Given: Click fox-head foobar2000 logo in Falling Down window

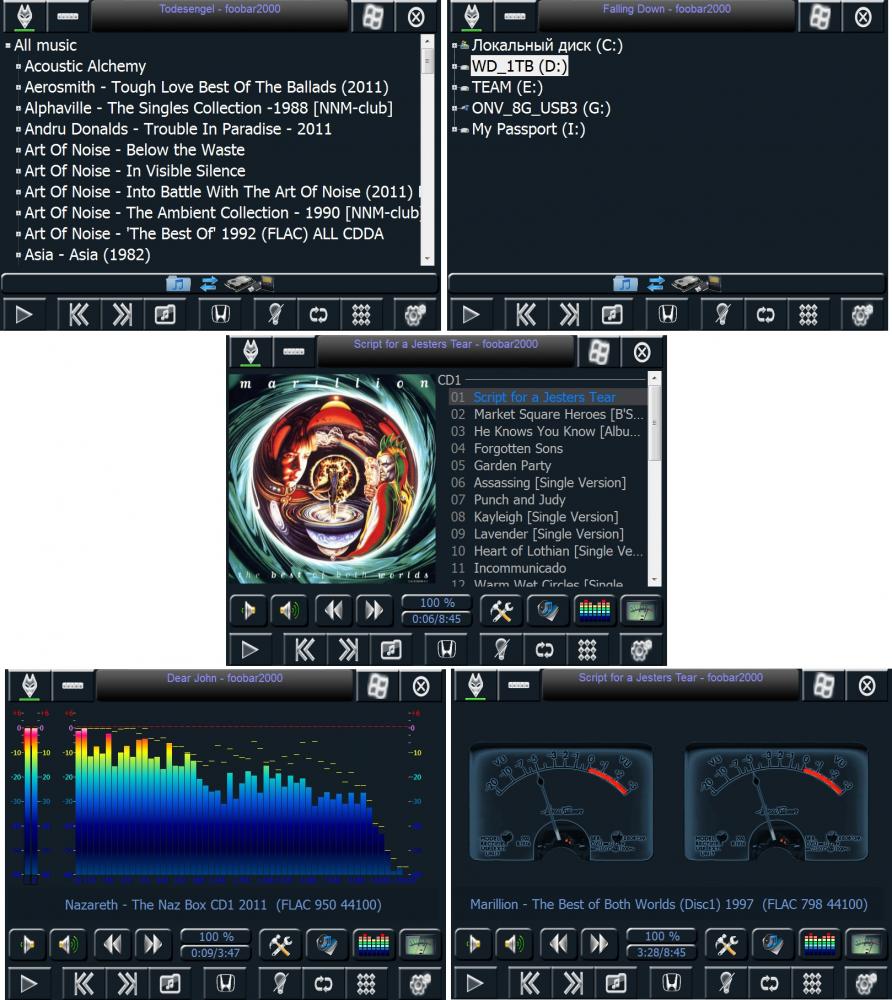Looking at the screenshot, I should coord(468,16).
